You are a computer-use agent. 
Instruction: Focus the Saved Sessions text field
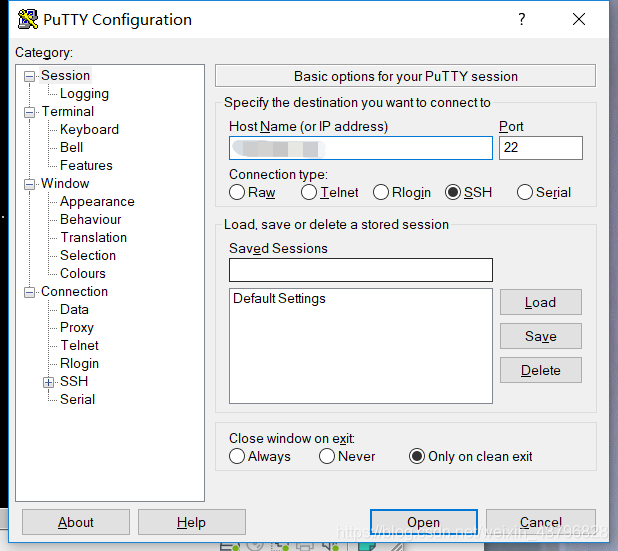click(x=361, y=270)
